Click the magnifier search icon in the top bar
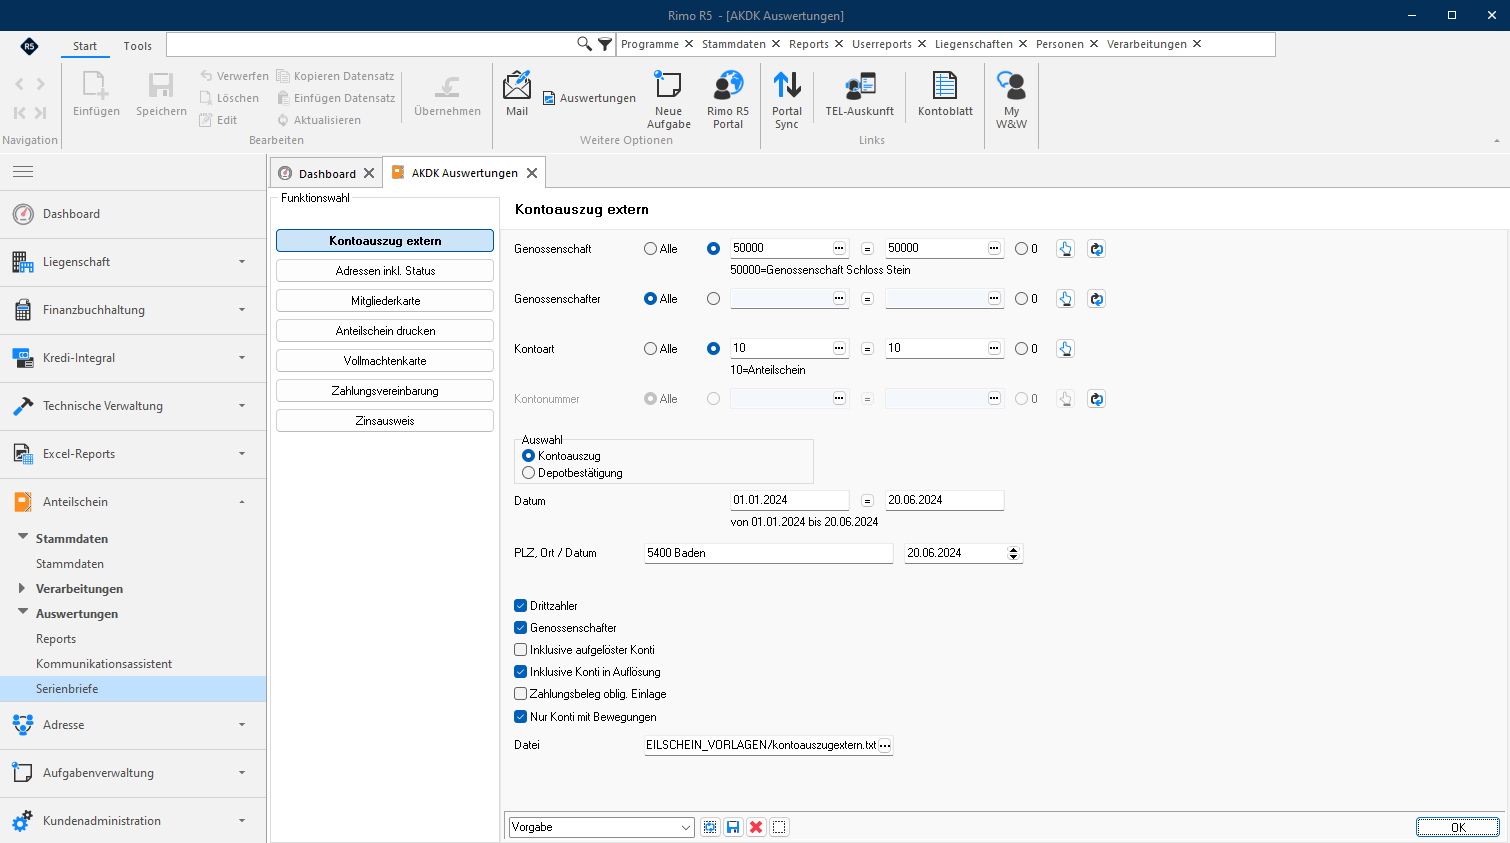 [x=585, y=44]
